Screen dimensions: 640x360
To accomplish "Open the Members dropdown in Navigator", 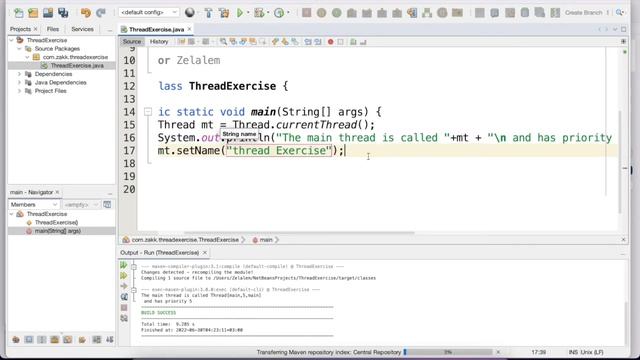I will point(34,204).
